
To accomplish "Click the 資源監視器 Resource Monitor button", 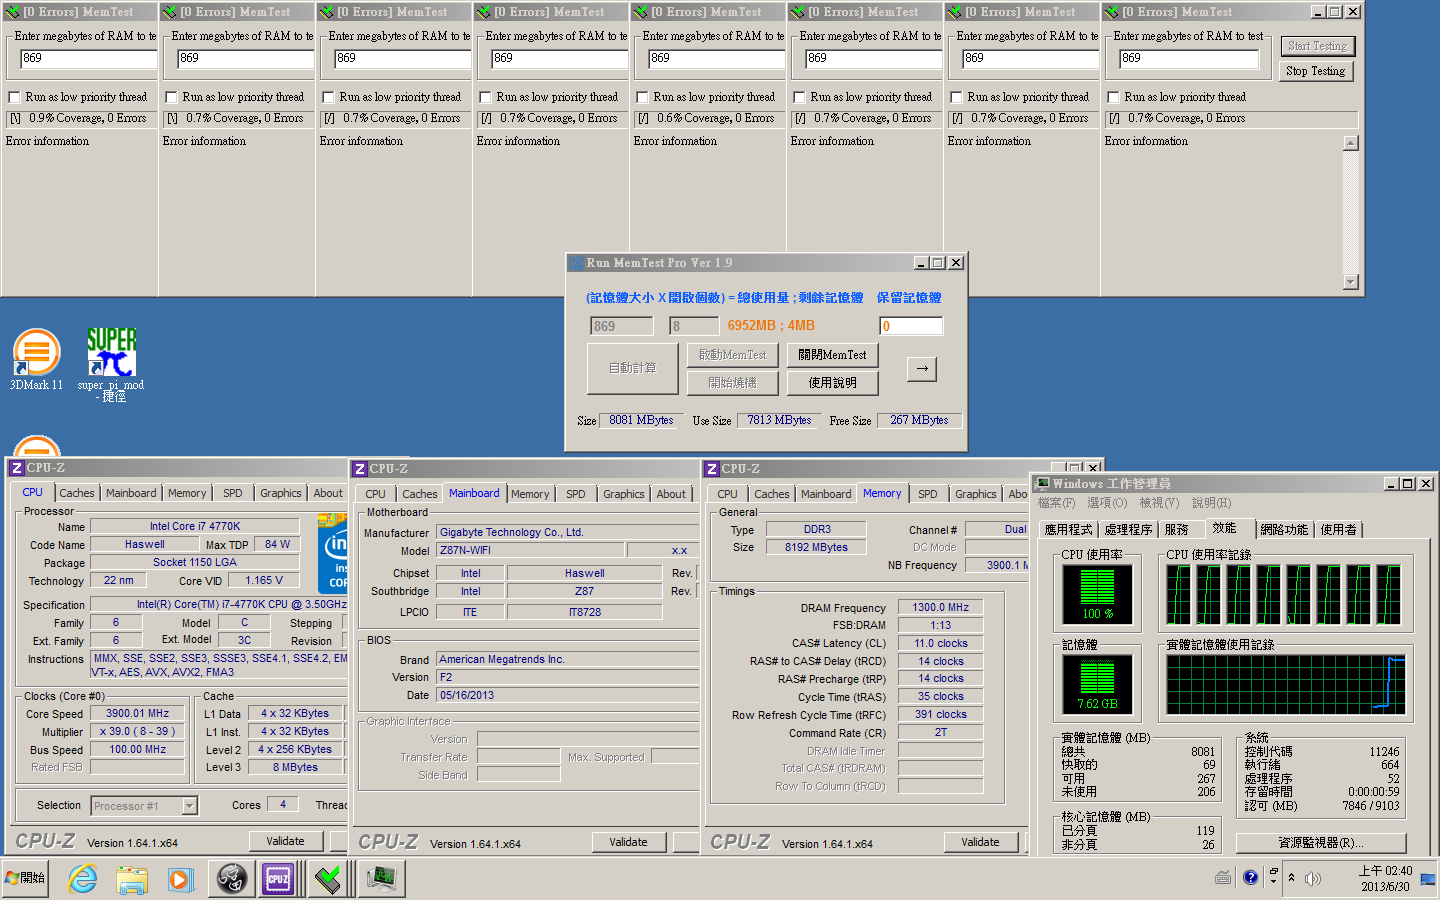I will (1320, 843).
